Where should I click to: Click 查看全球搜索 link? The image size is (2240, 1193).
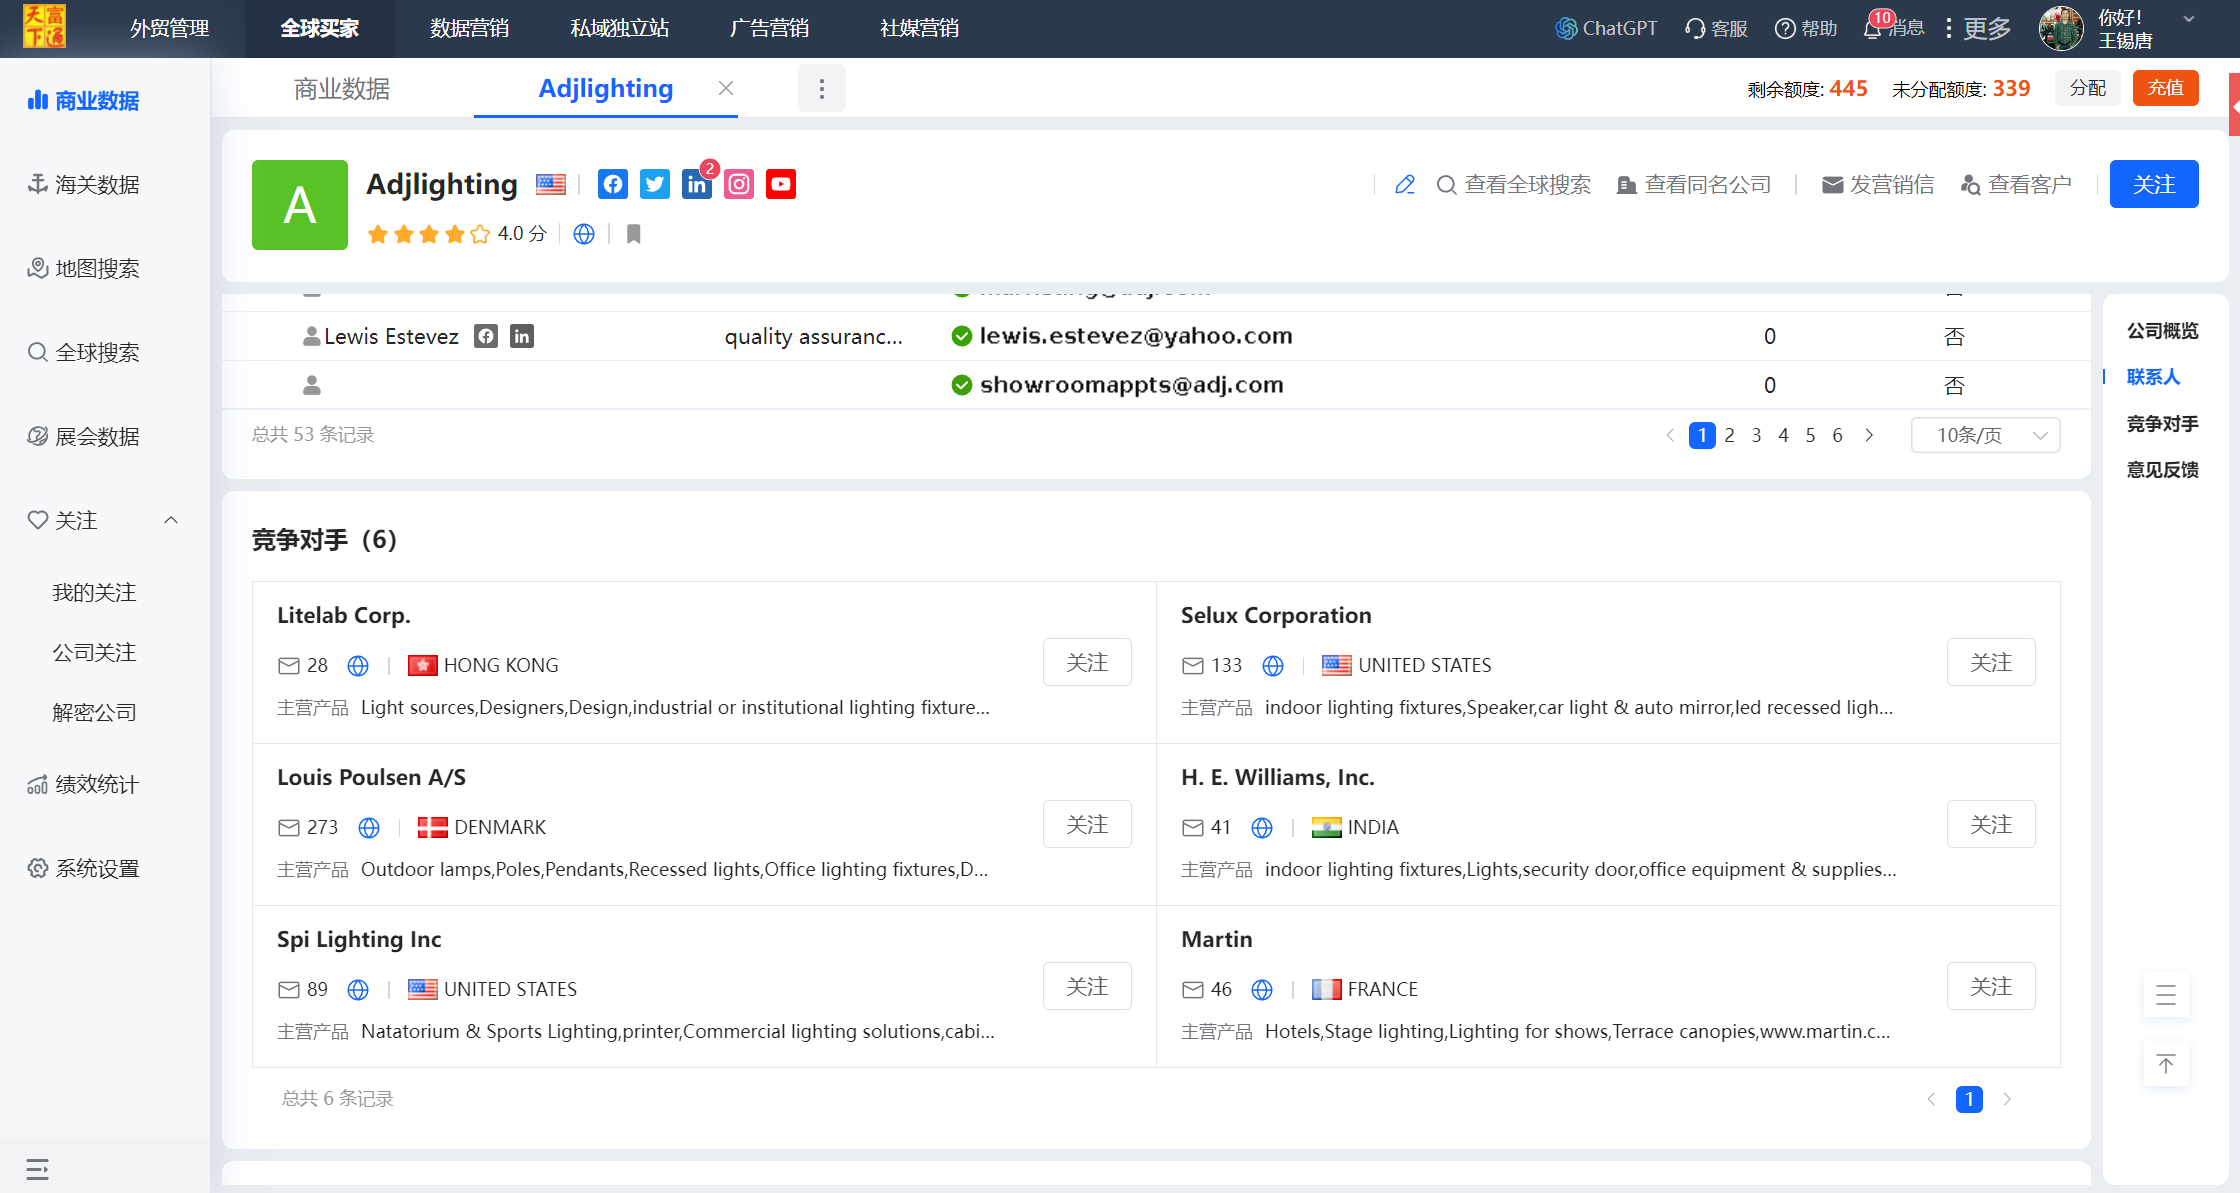[x=1514, y=185]
